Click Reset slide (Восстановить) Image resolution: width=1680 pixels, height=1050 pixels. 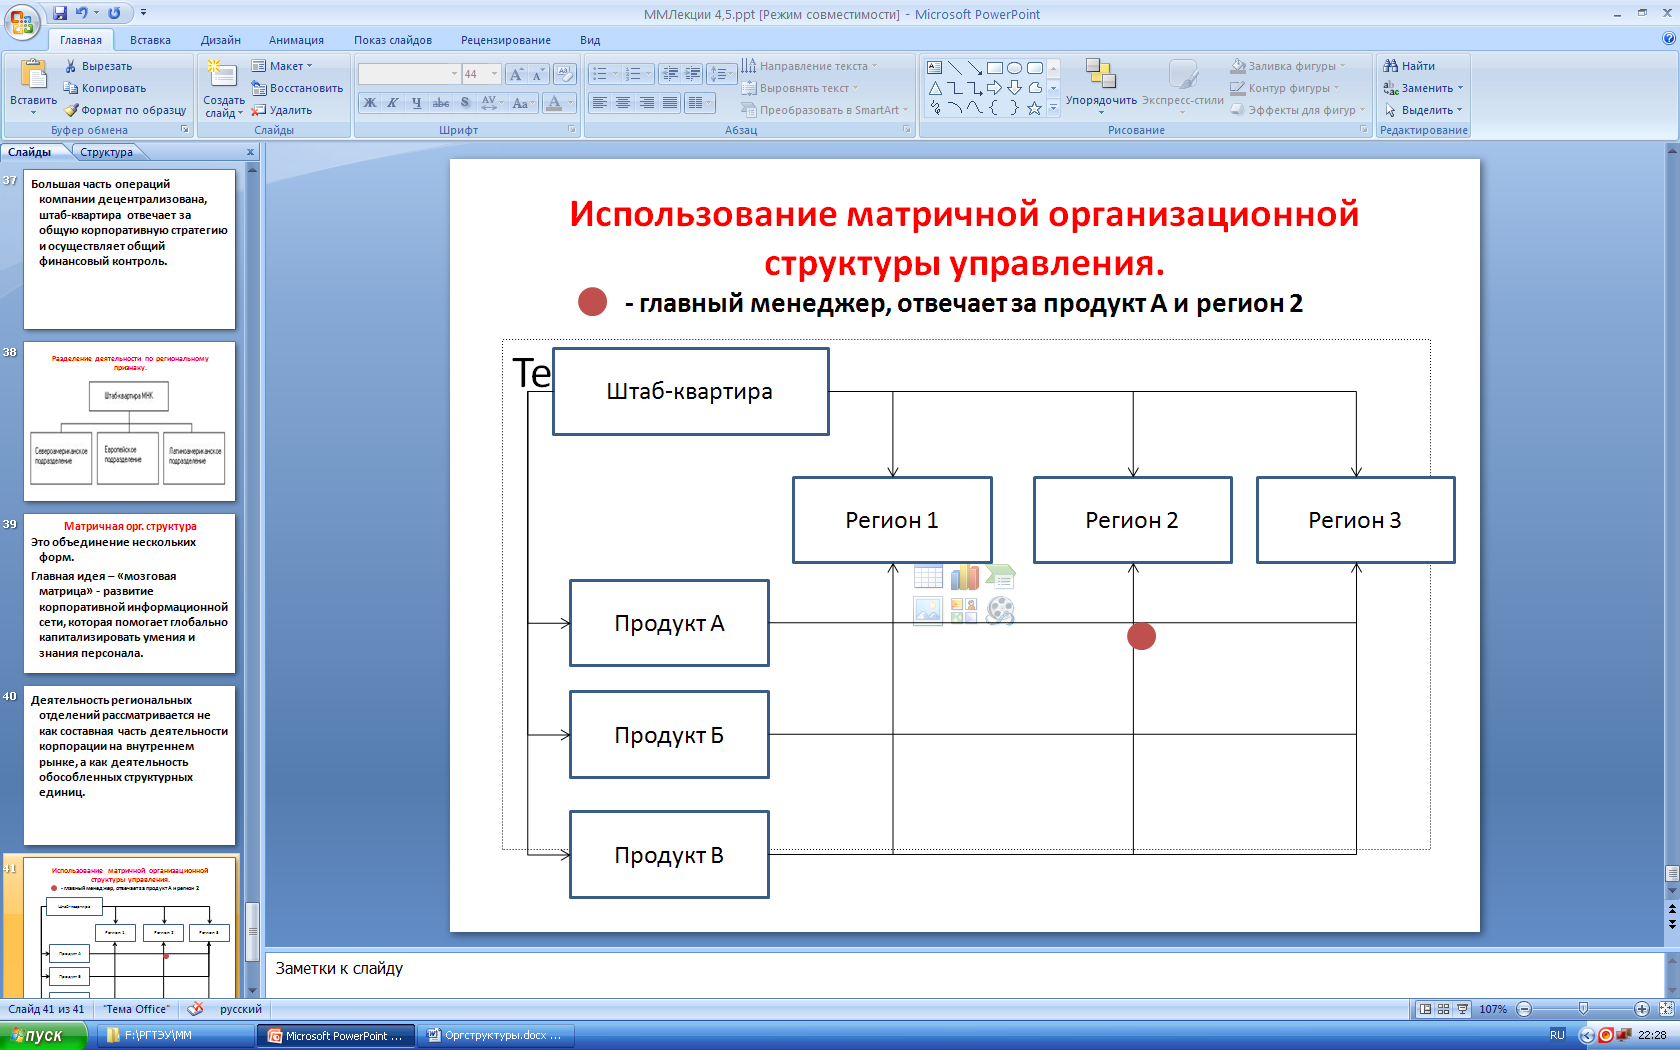(x=297, y=88)
